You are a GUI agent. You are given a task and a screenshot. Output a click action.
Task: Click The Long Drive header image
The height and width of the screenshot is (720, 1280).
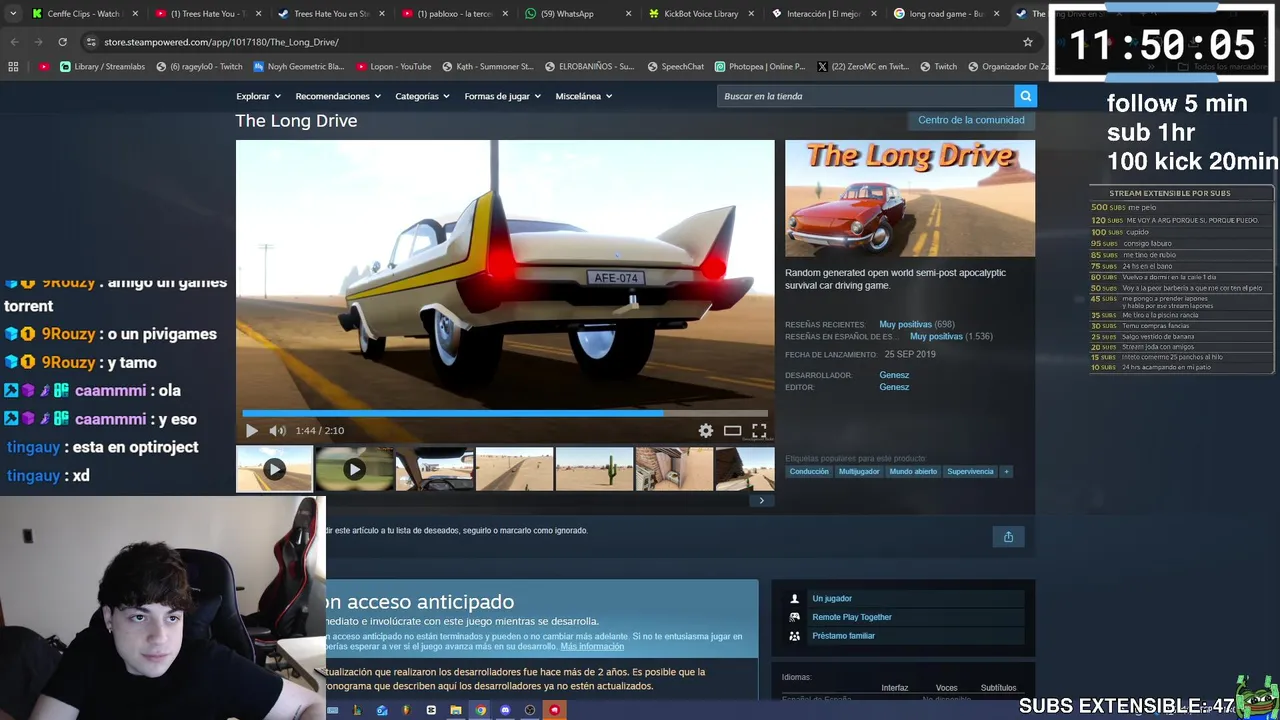(910, 198)
